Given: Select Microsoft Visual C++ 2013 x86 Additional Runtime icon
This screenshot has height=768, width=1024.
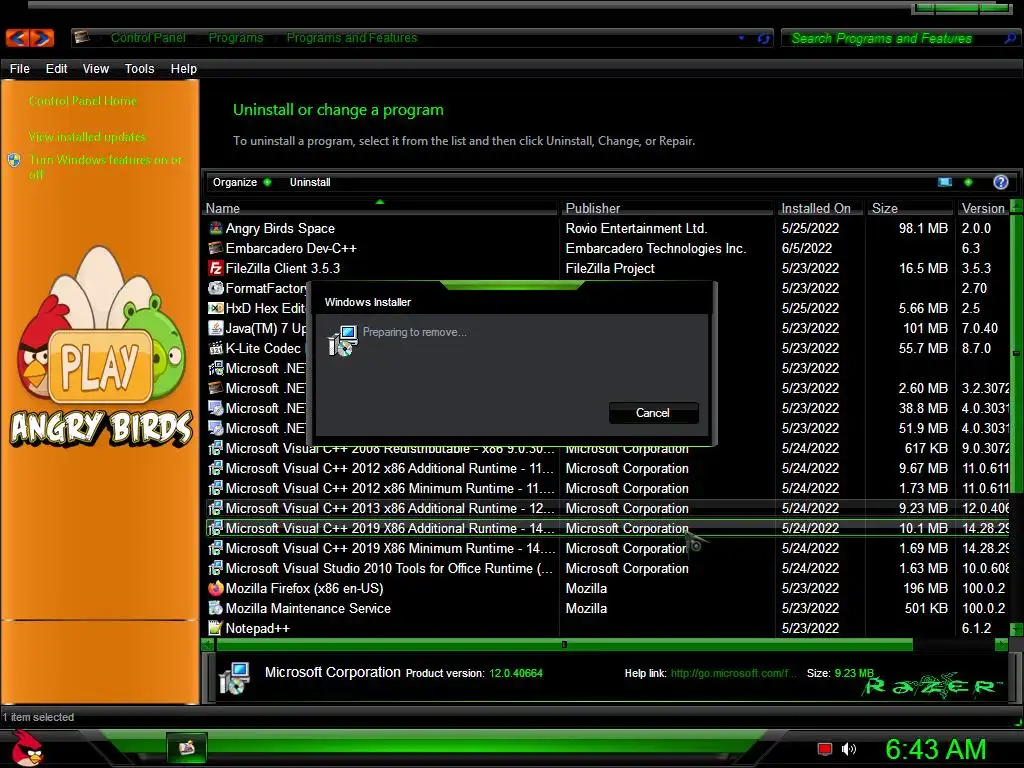Looking at the screenshot, I should click(216, 508).
